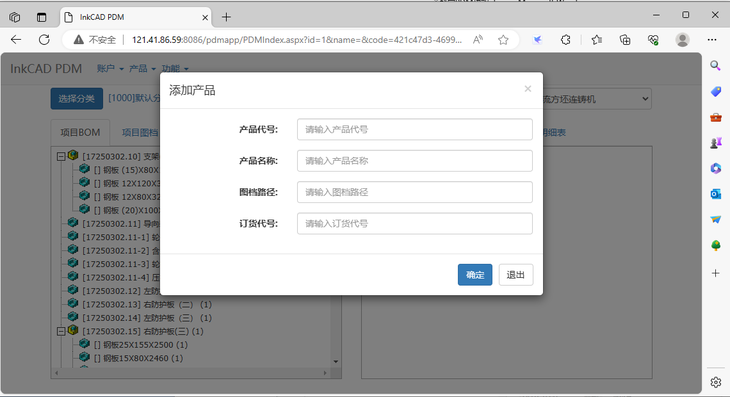Screen dimensions: 730x397
Task: Open the sidebar paper plane icon
Action: (x=716, y=219)
